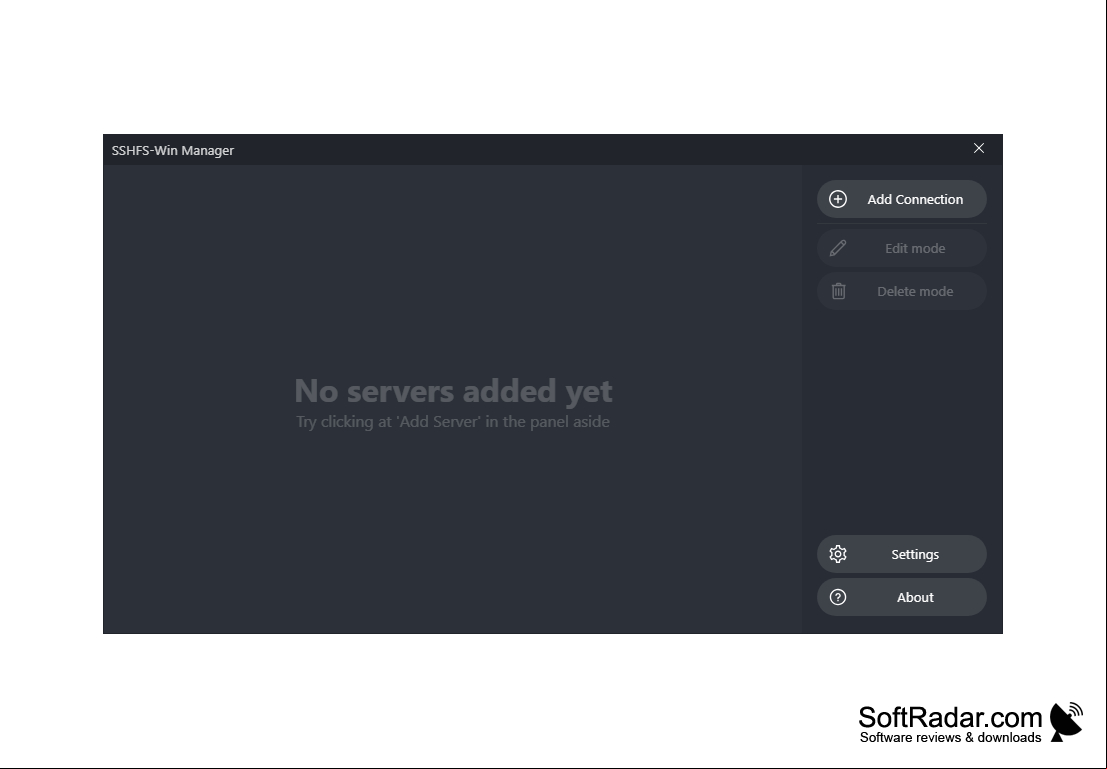The width and height of the screenshot is (1107, 769).
Task: Click the trash can icon
Action: pyautogui.click(x=838, y=291)
